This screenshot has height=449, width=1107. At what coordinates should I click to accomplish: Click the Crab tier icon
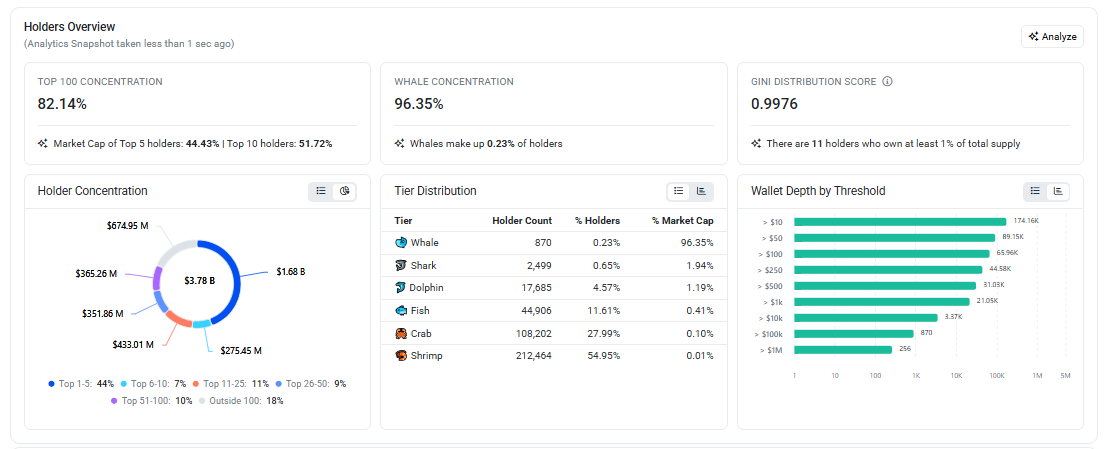401,333
